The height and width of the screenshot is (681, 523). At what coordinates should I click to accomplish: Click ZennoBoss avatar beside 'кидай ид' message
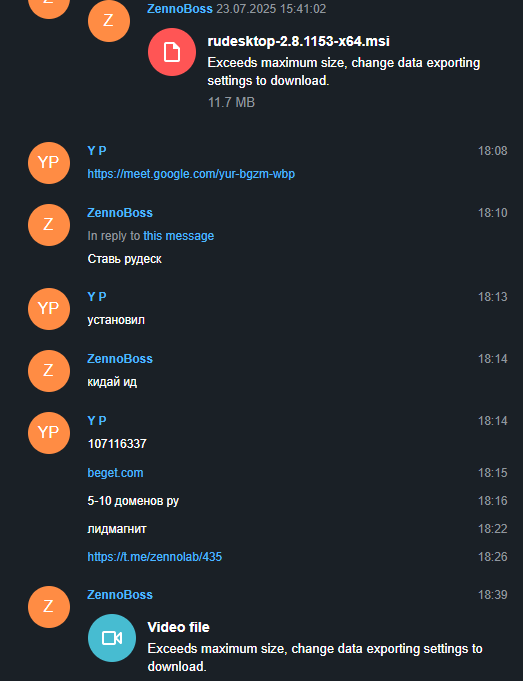coord(49,371)
